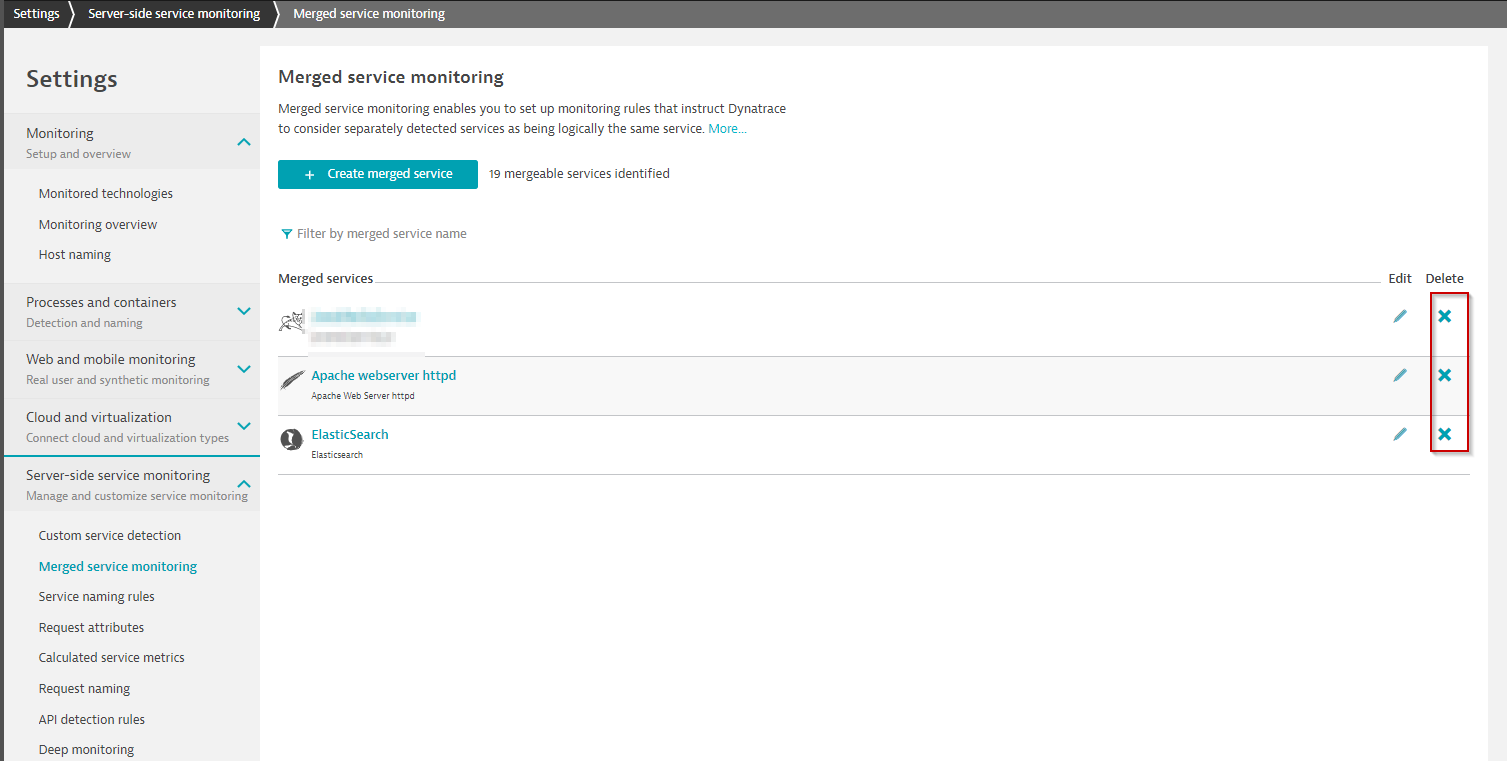Open Request naming settings

point(85,689)
